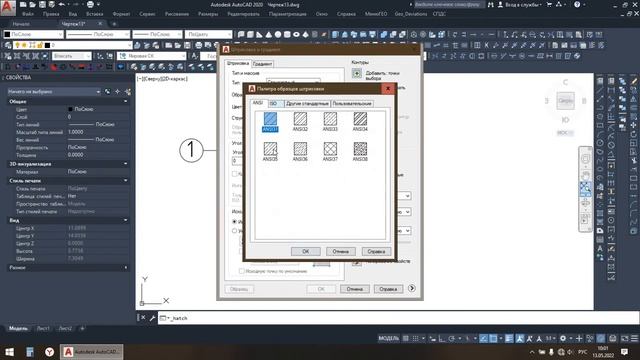Select the Pyramid 3D solid tool
The width and height of the screenshot is (640, 360).
click(x=306, y=35)
